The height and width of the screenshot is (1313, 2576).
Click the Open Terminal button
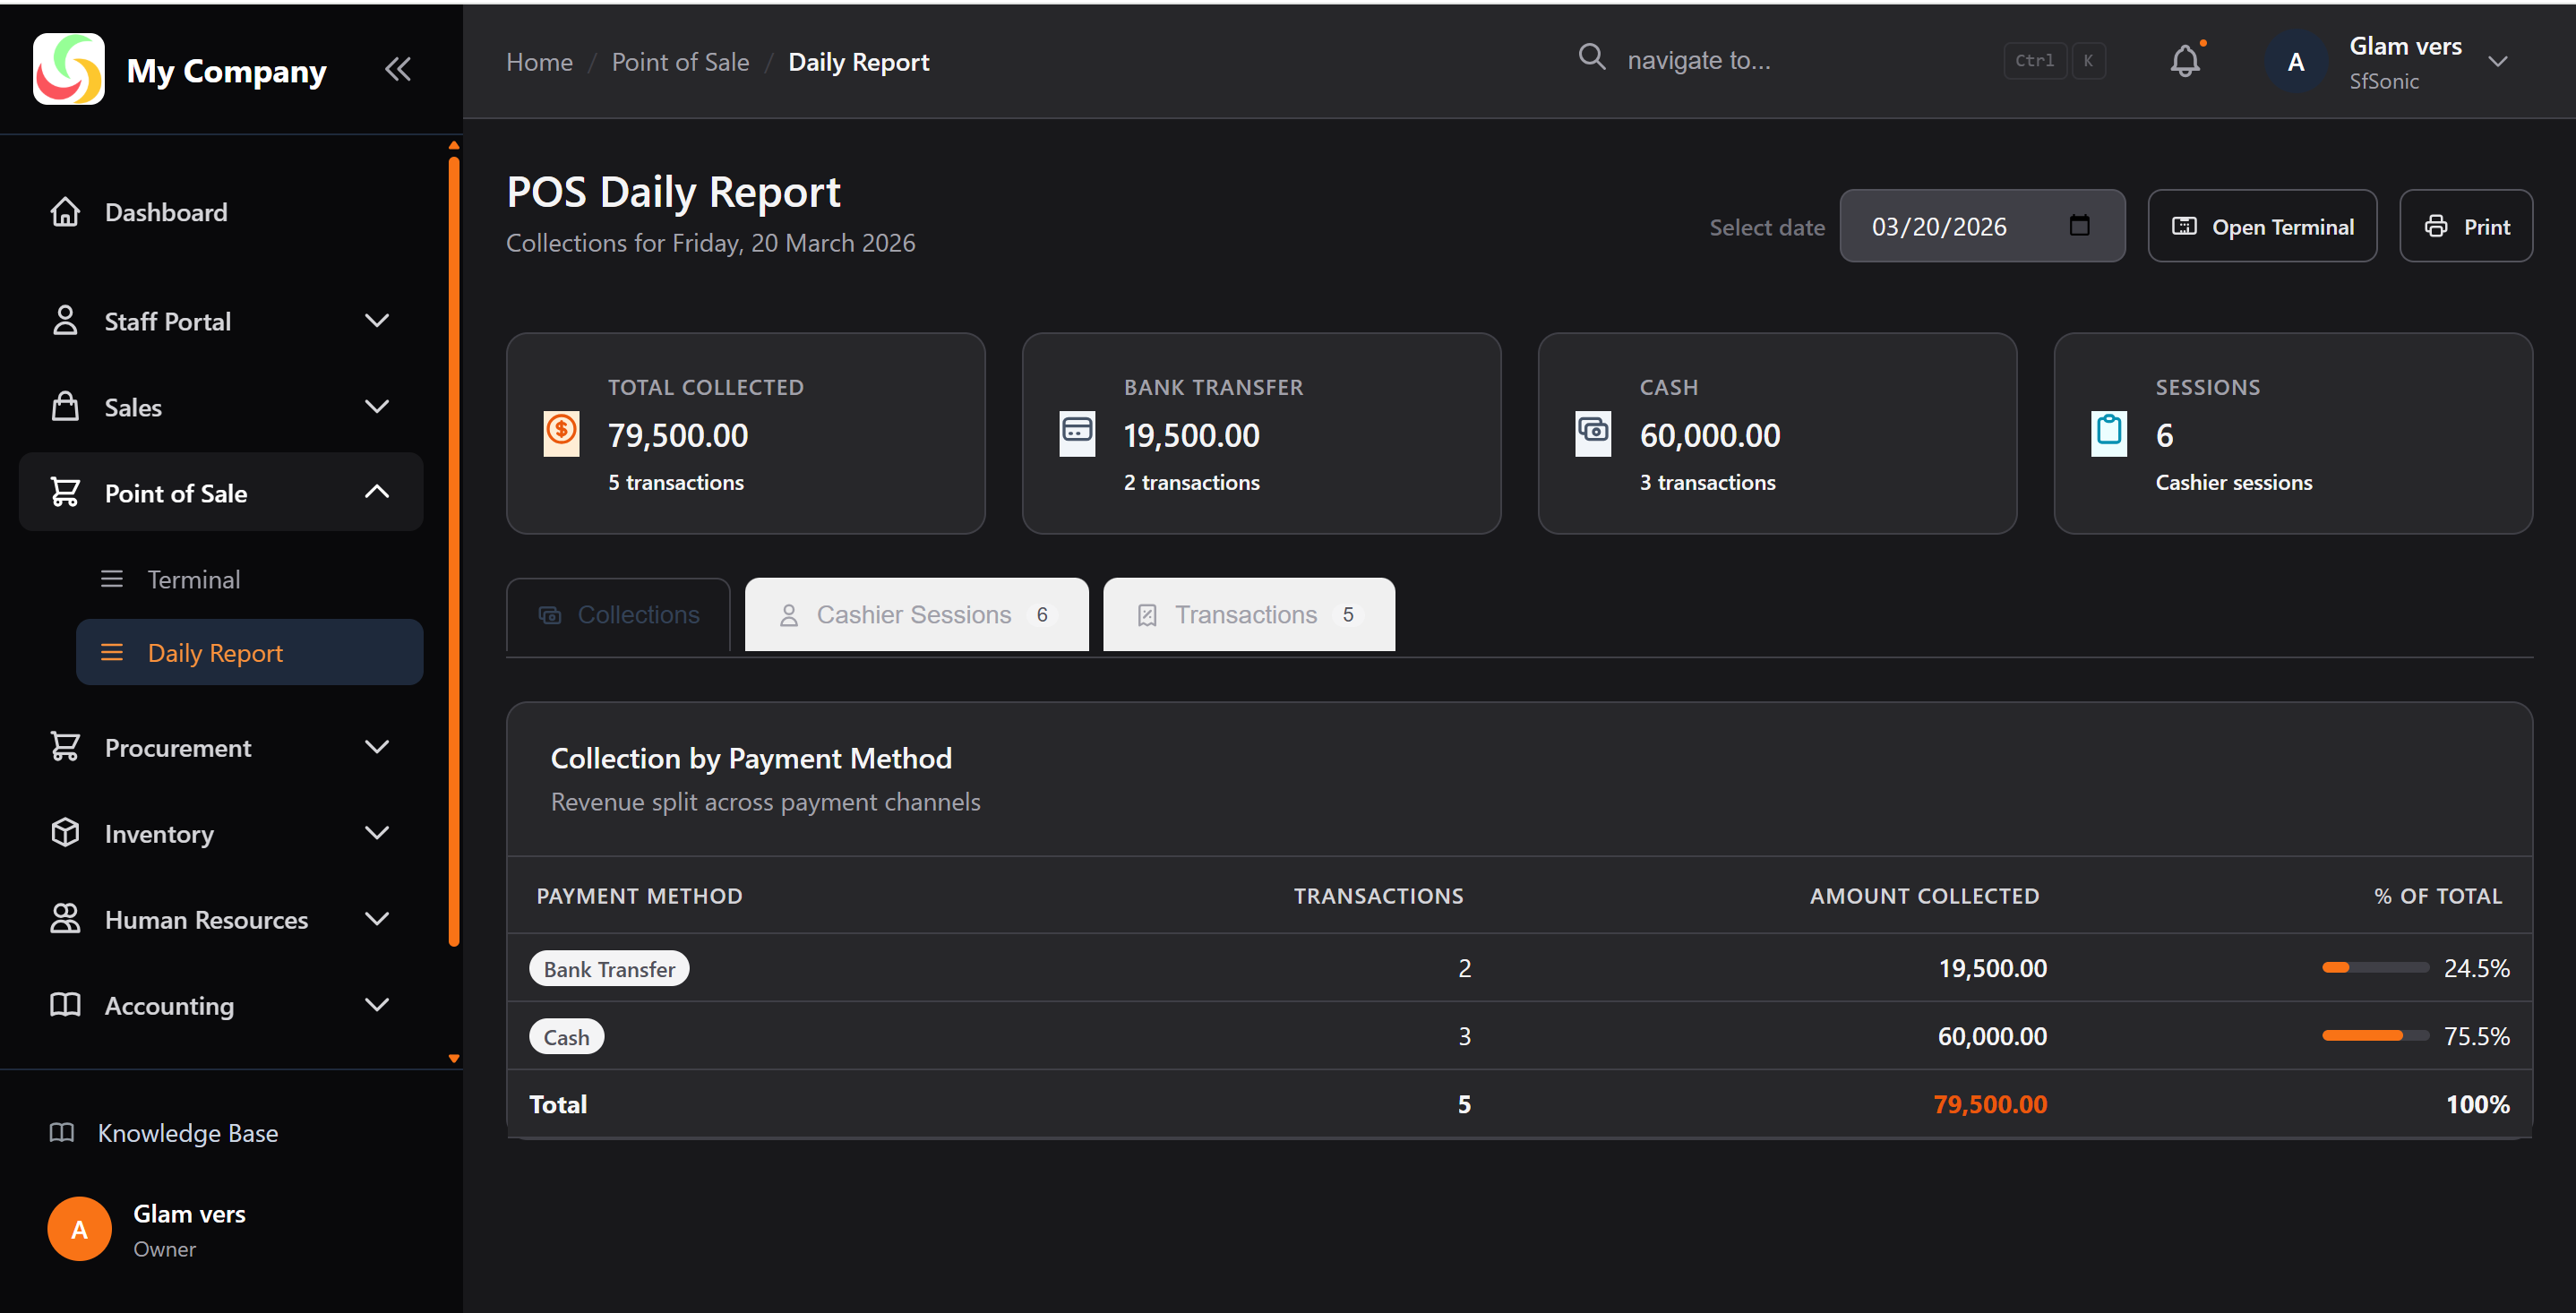pyautogui.click(x=2262, y=226)
